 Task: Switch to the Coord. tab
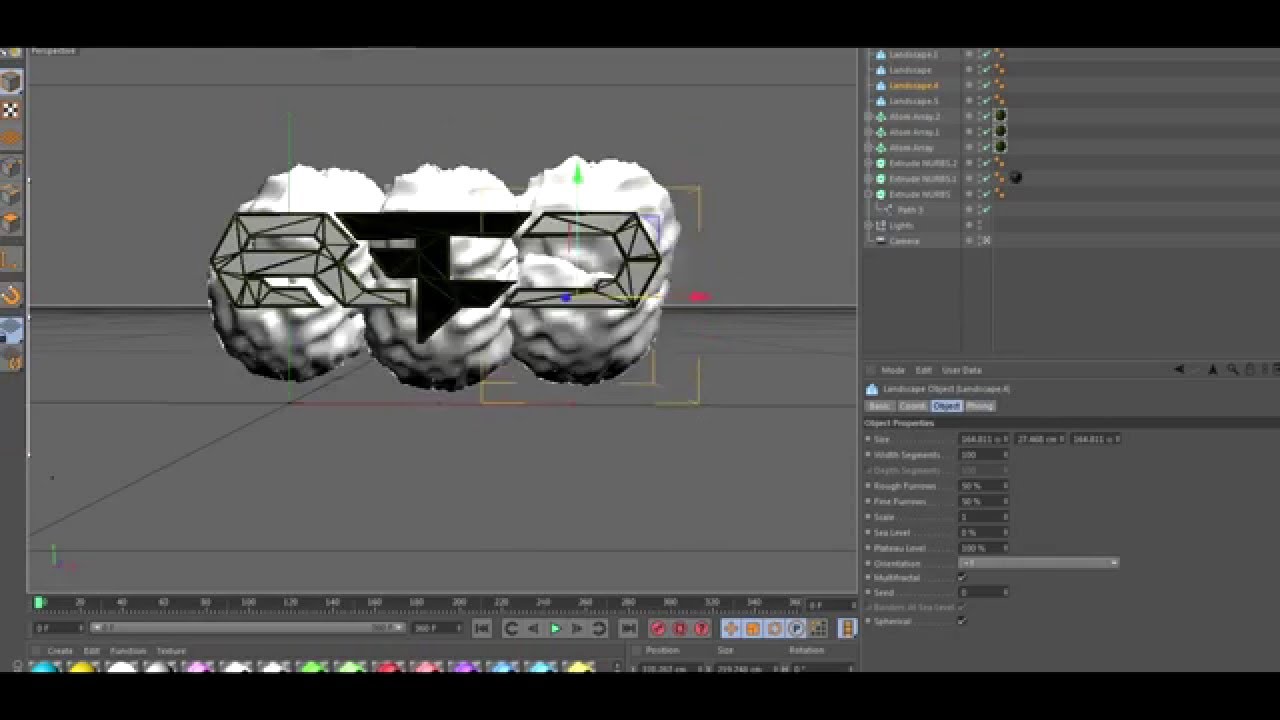(x=912, y=406)
